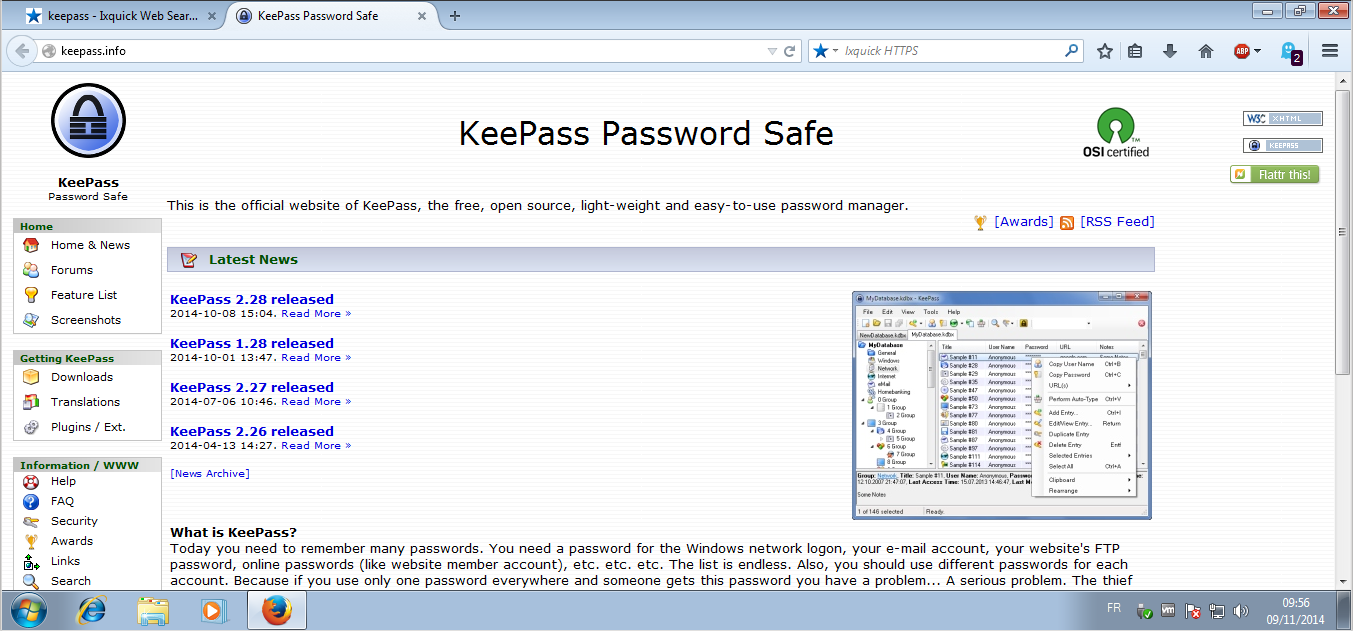Click the "Getting KeePass" sidebar heading
1353x631 pixels.
[67, 359]
